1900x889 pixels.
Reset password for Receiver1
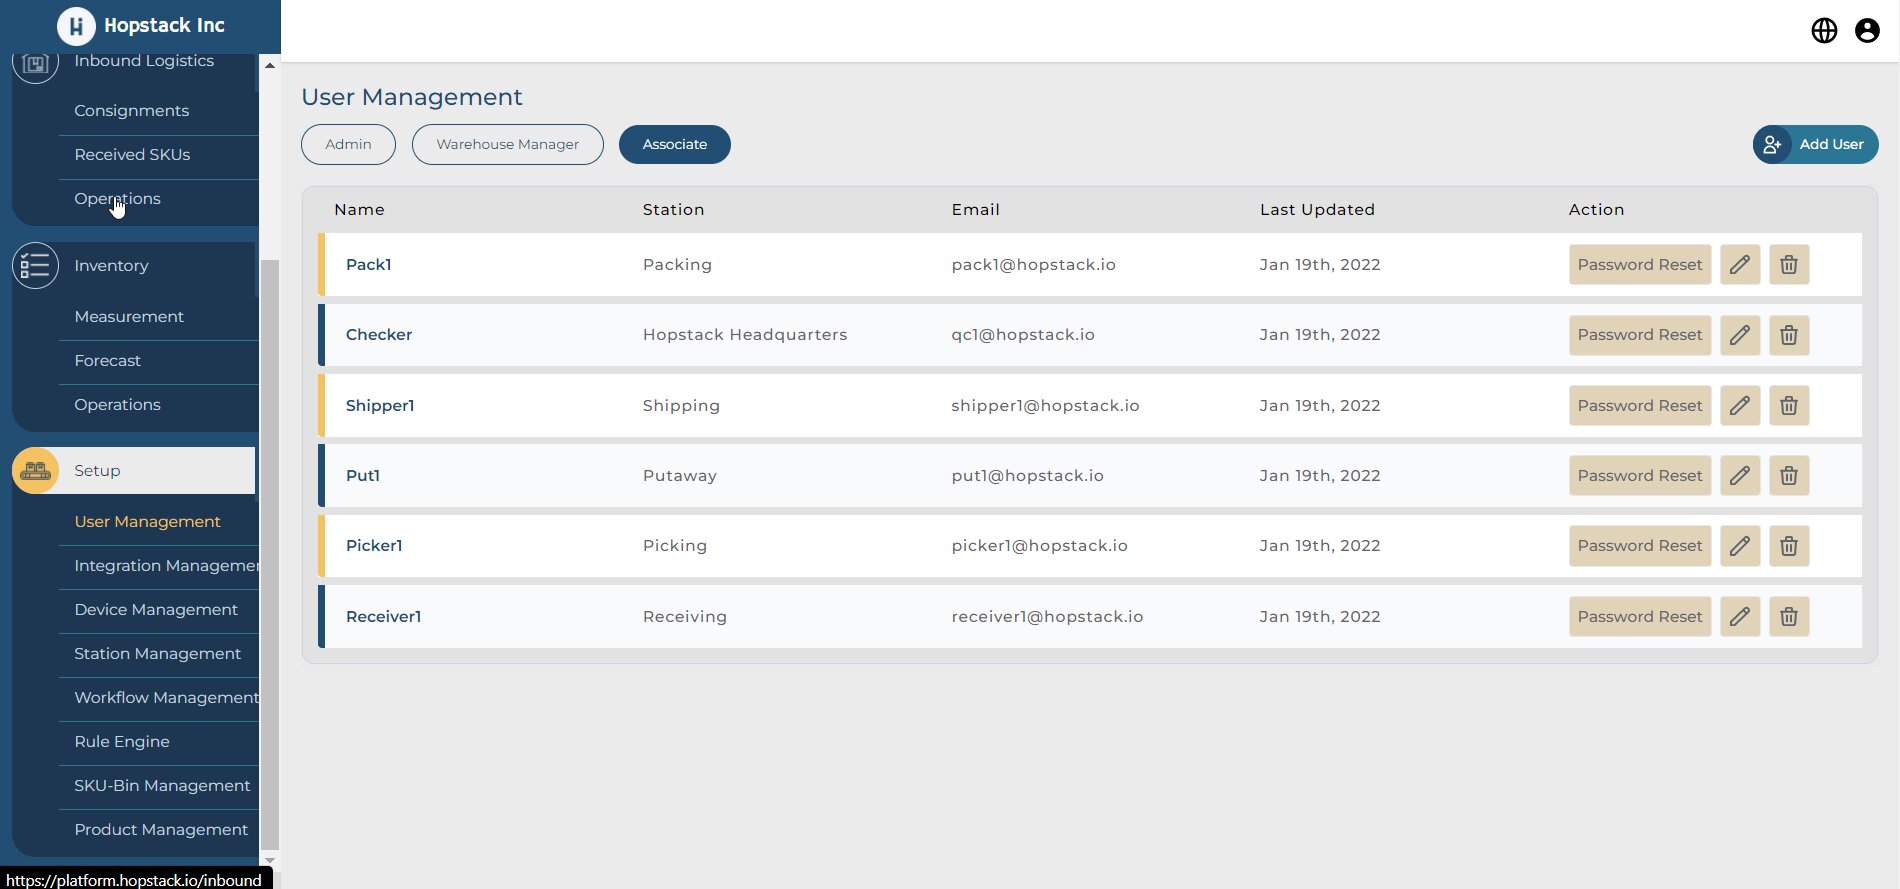tap(1639, 617)
